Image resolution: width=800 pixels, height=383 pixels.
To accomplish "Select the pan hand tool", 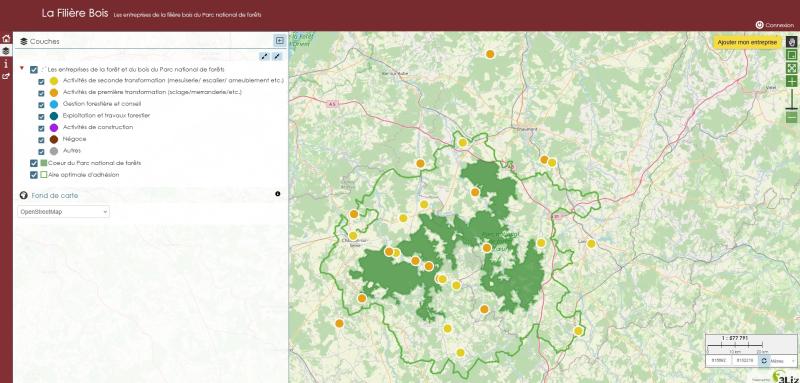I will [791, 42].
